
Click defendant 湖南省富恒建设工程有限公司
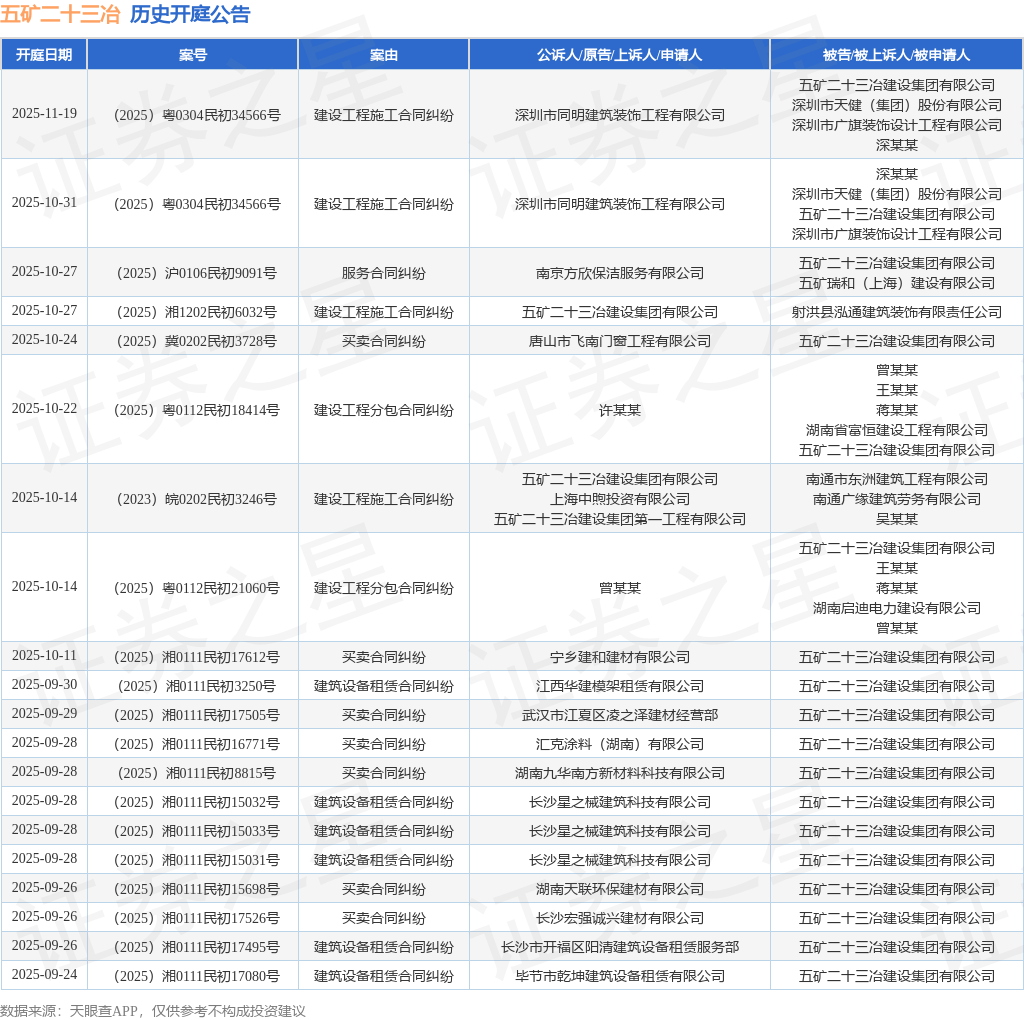click(x=896, y=430)
